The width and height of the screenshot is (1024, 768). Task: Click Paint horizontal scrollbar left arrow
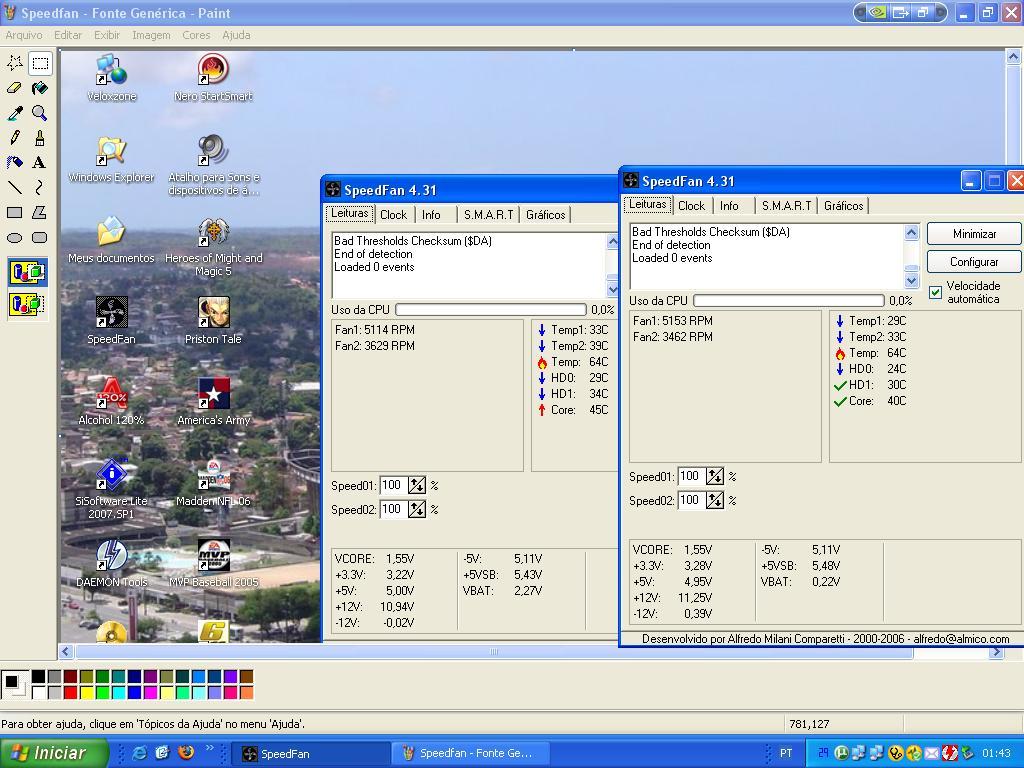(x=66, y=651)
